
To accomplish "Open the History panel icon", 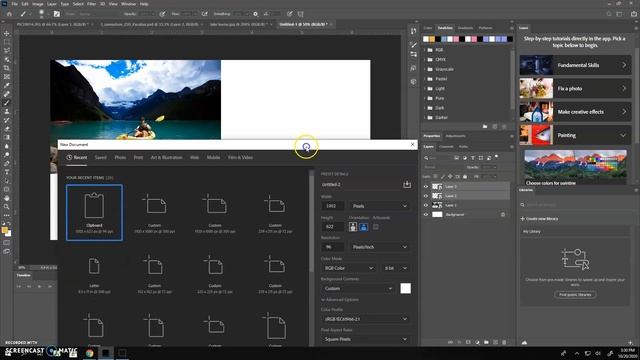I will [x=413, y=31].
